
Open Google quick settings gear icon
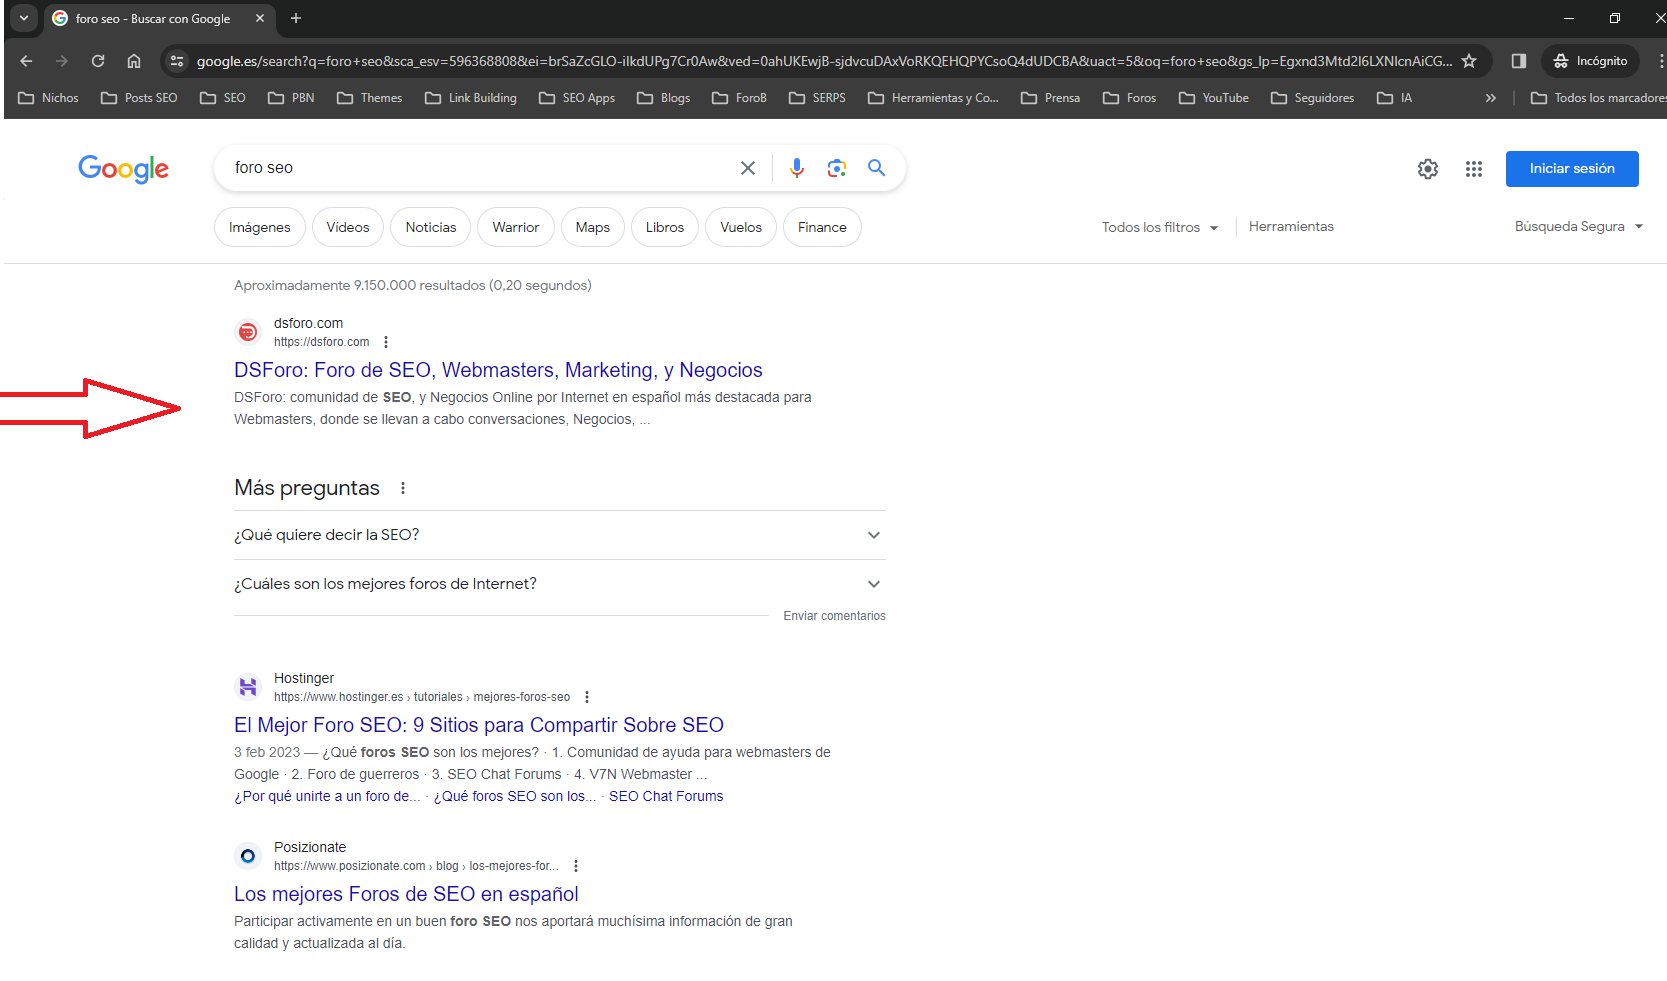click(1427, 169)
